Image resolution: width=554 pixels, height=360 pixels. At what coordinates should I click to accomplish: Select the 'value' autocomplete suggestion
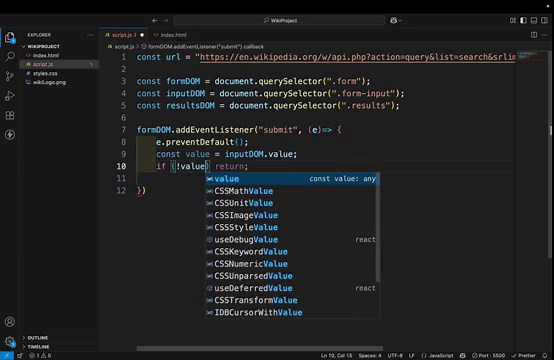pos(292,179)
